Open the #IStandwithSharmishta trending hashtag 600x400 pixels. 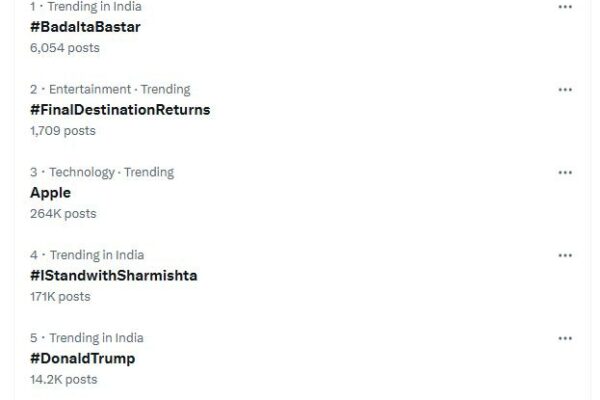pyautogui.click(x=114, y=276)
